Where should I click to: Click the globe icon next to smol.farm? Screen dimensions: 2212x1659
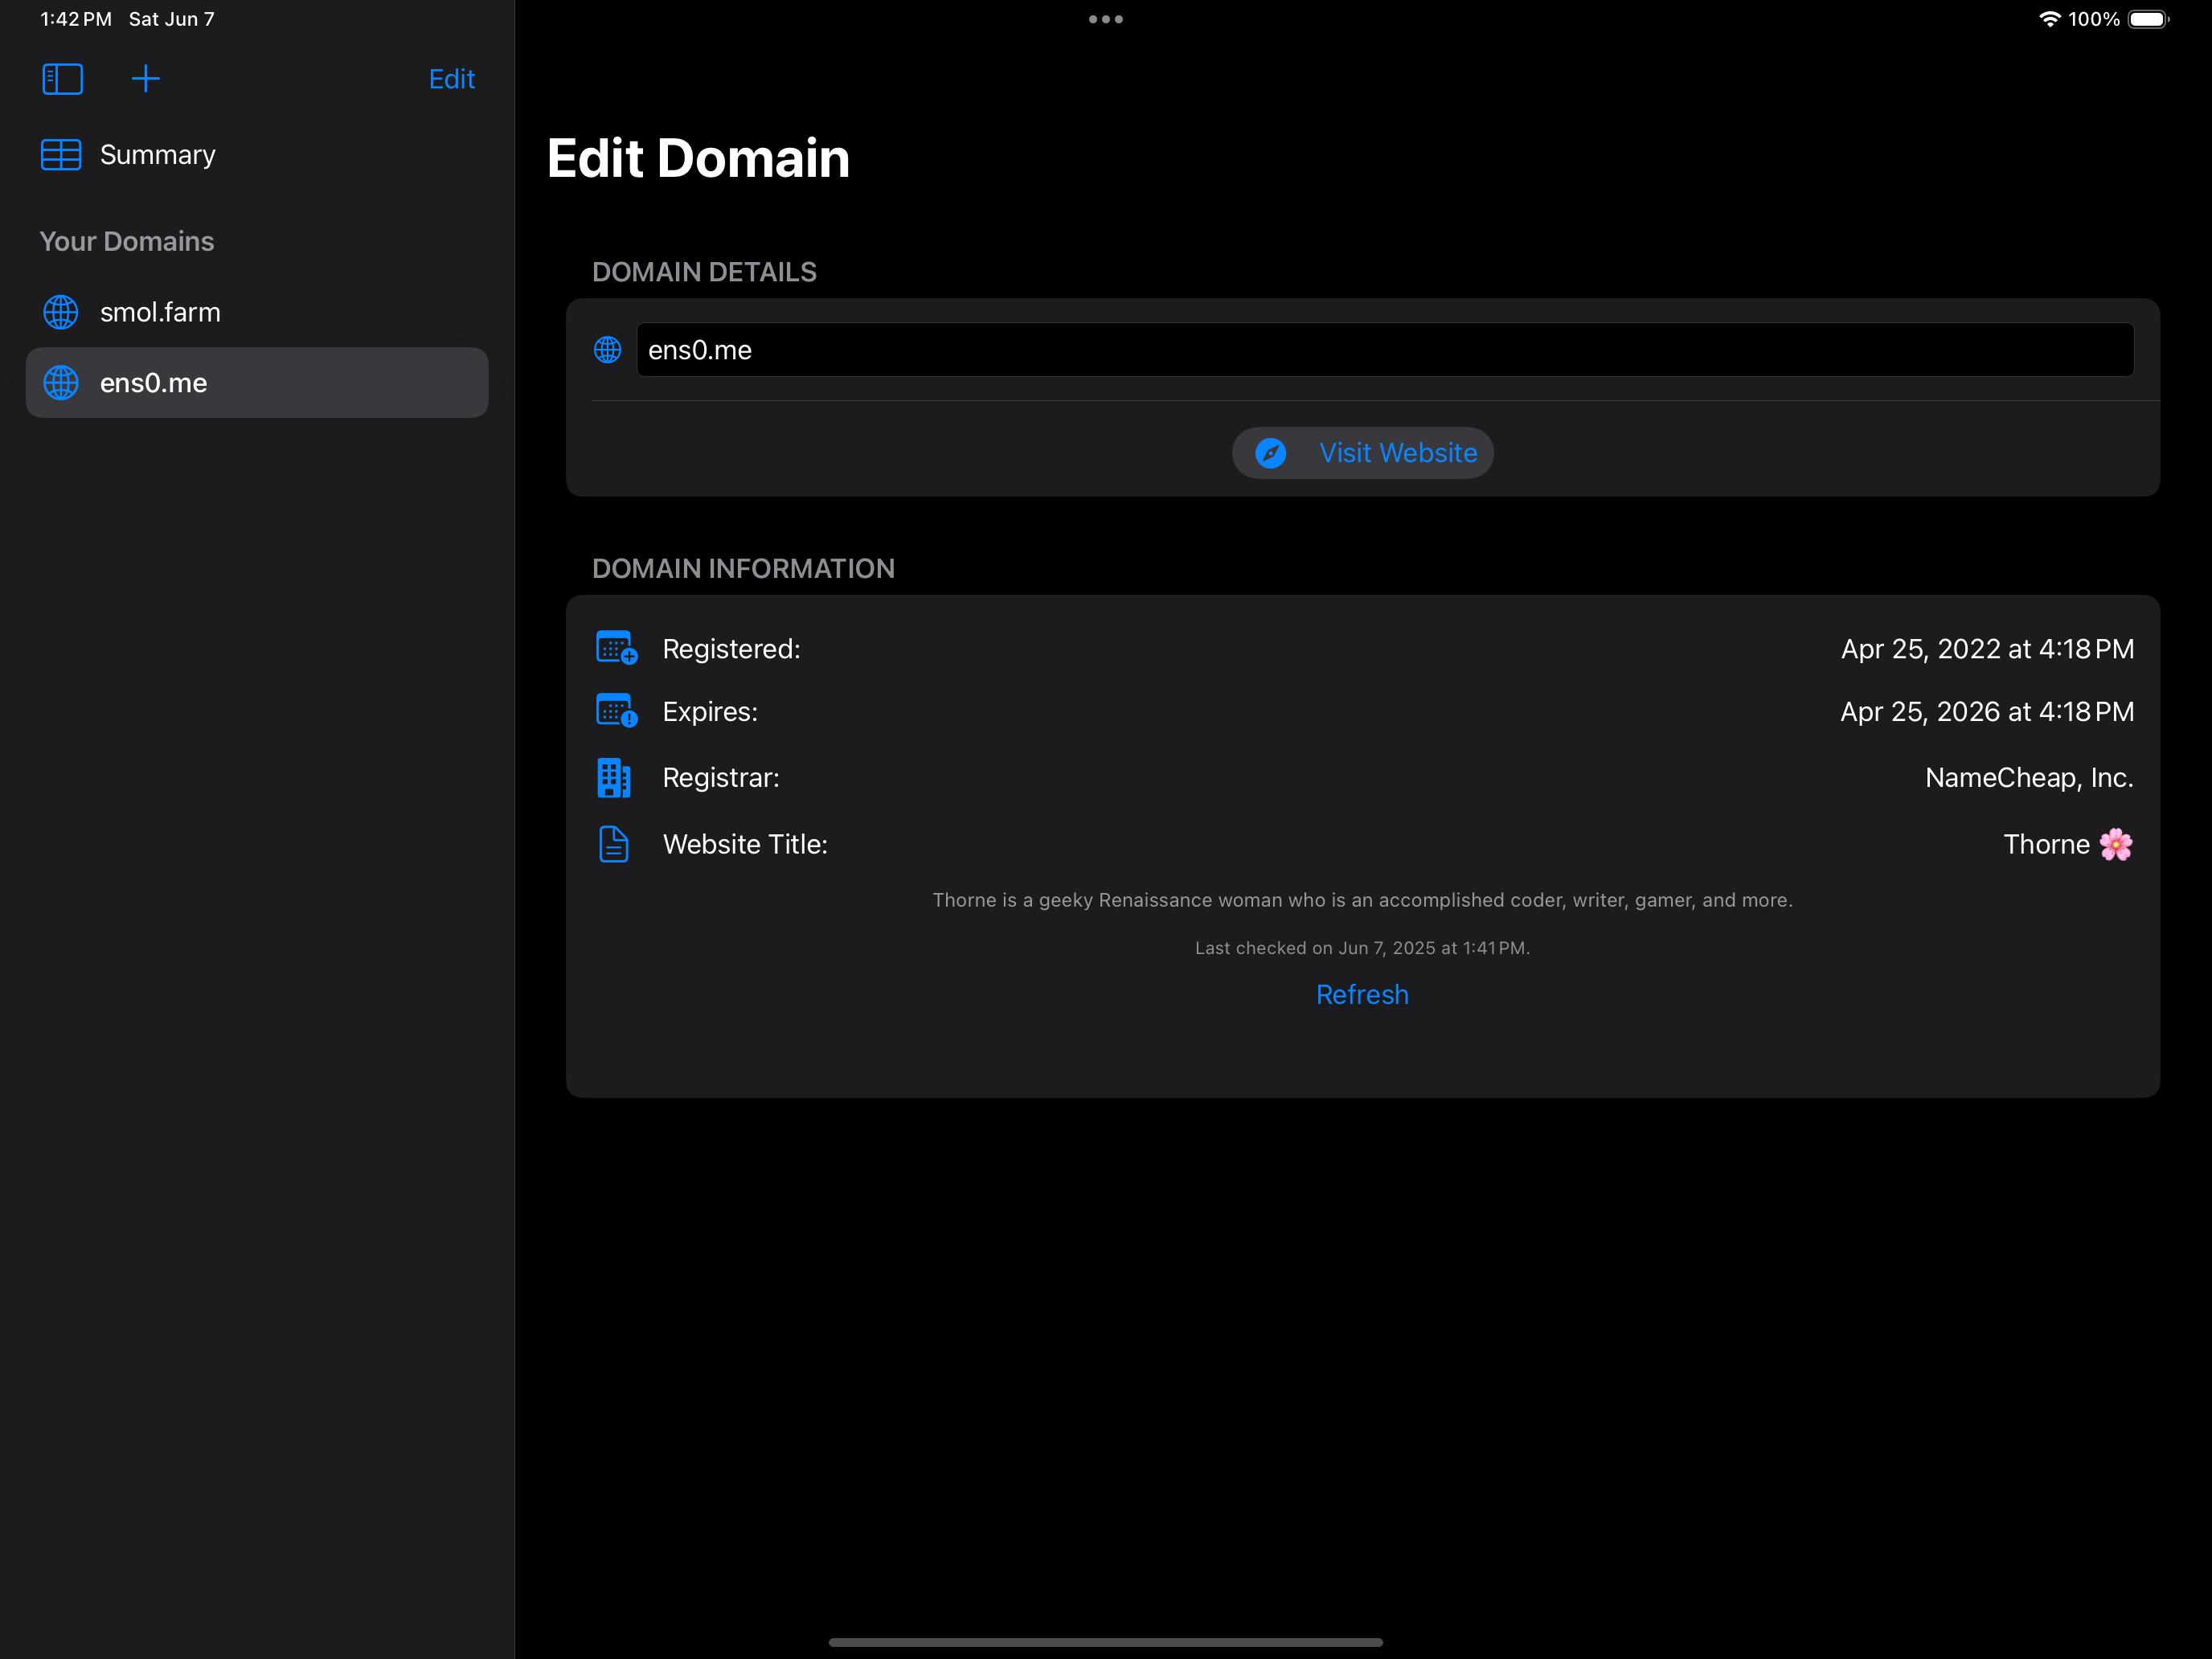(x=60, y=312)
